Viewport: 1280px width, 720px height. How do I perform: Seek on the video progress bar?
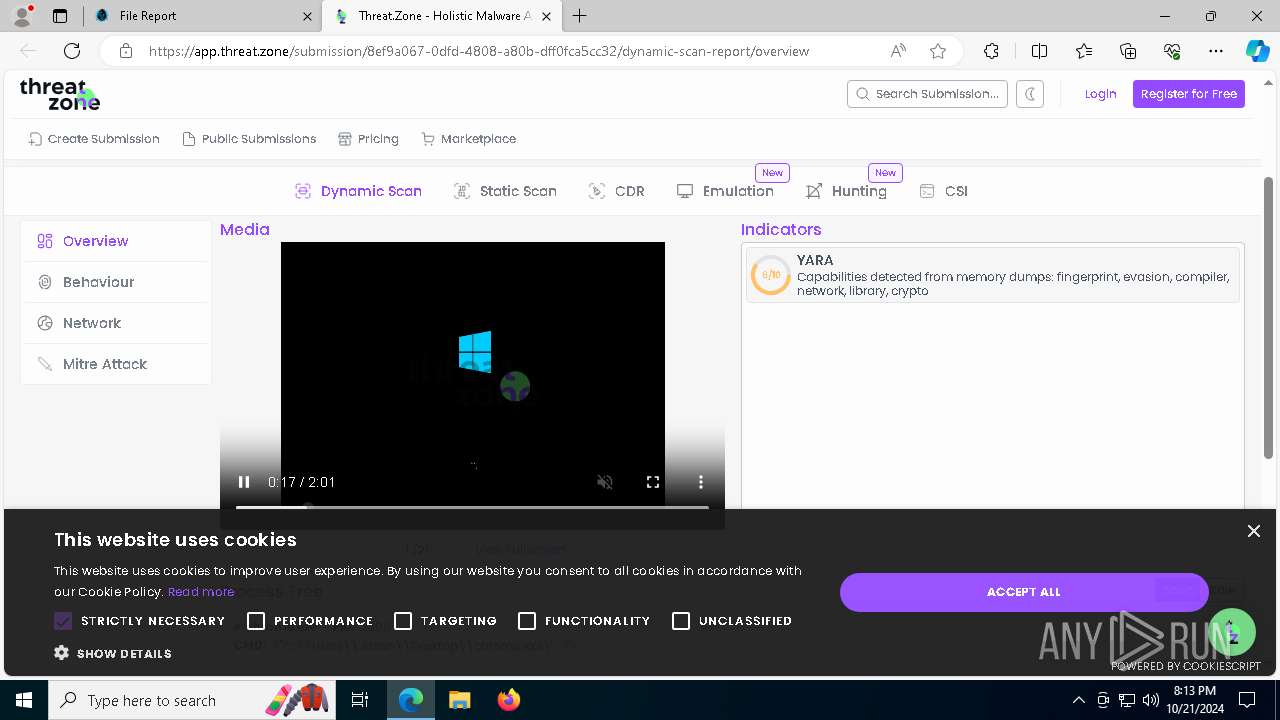point(472,507)
